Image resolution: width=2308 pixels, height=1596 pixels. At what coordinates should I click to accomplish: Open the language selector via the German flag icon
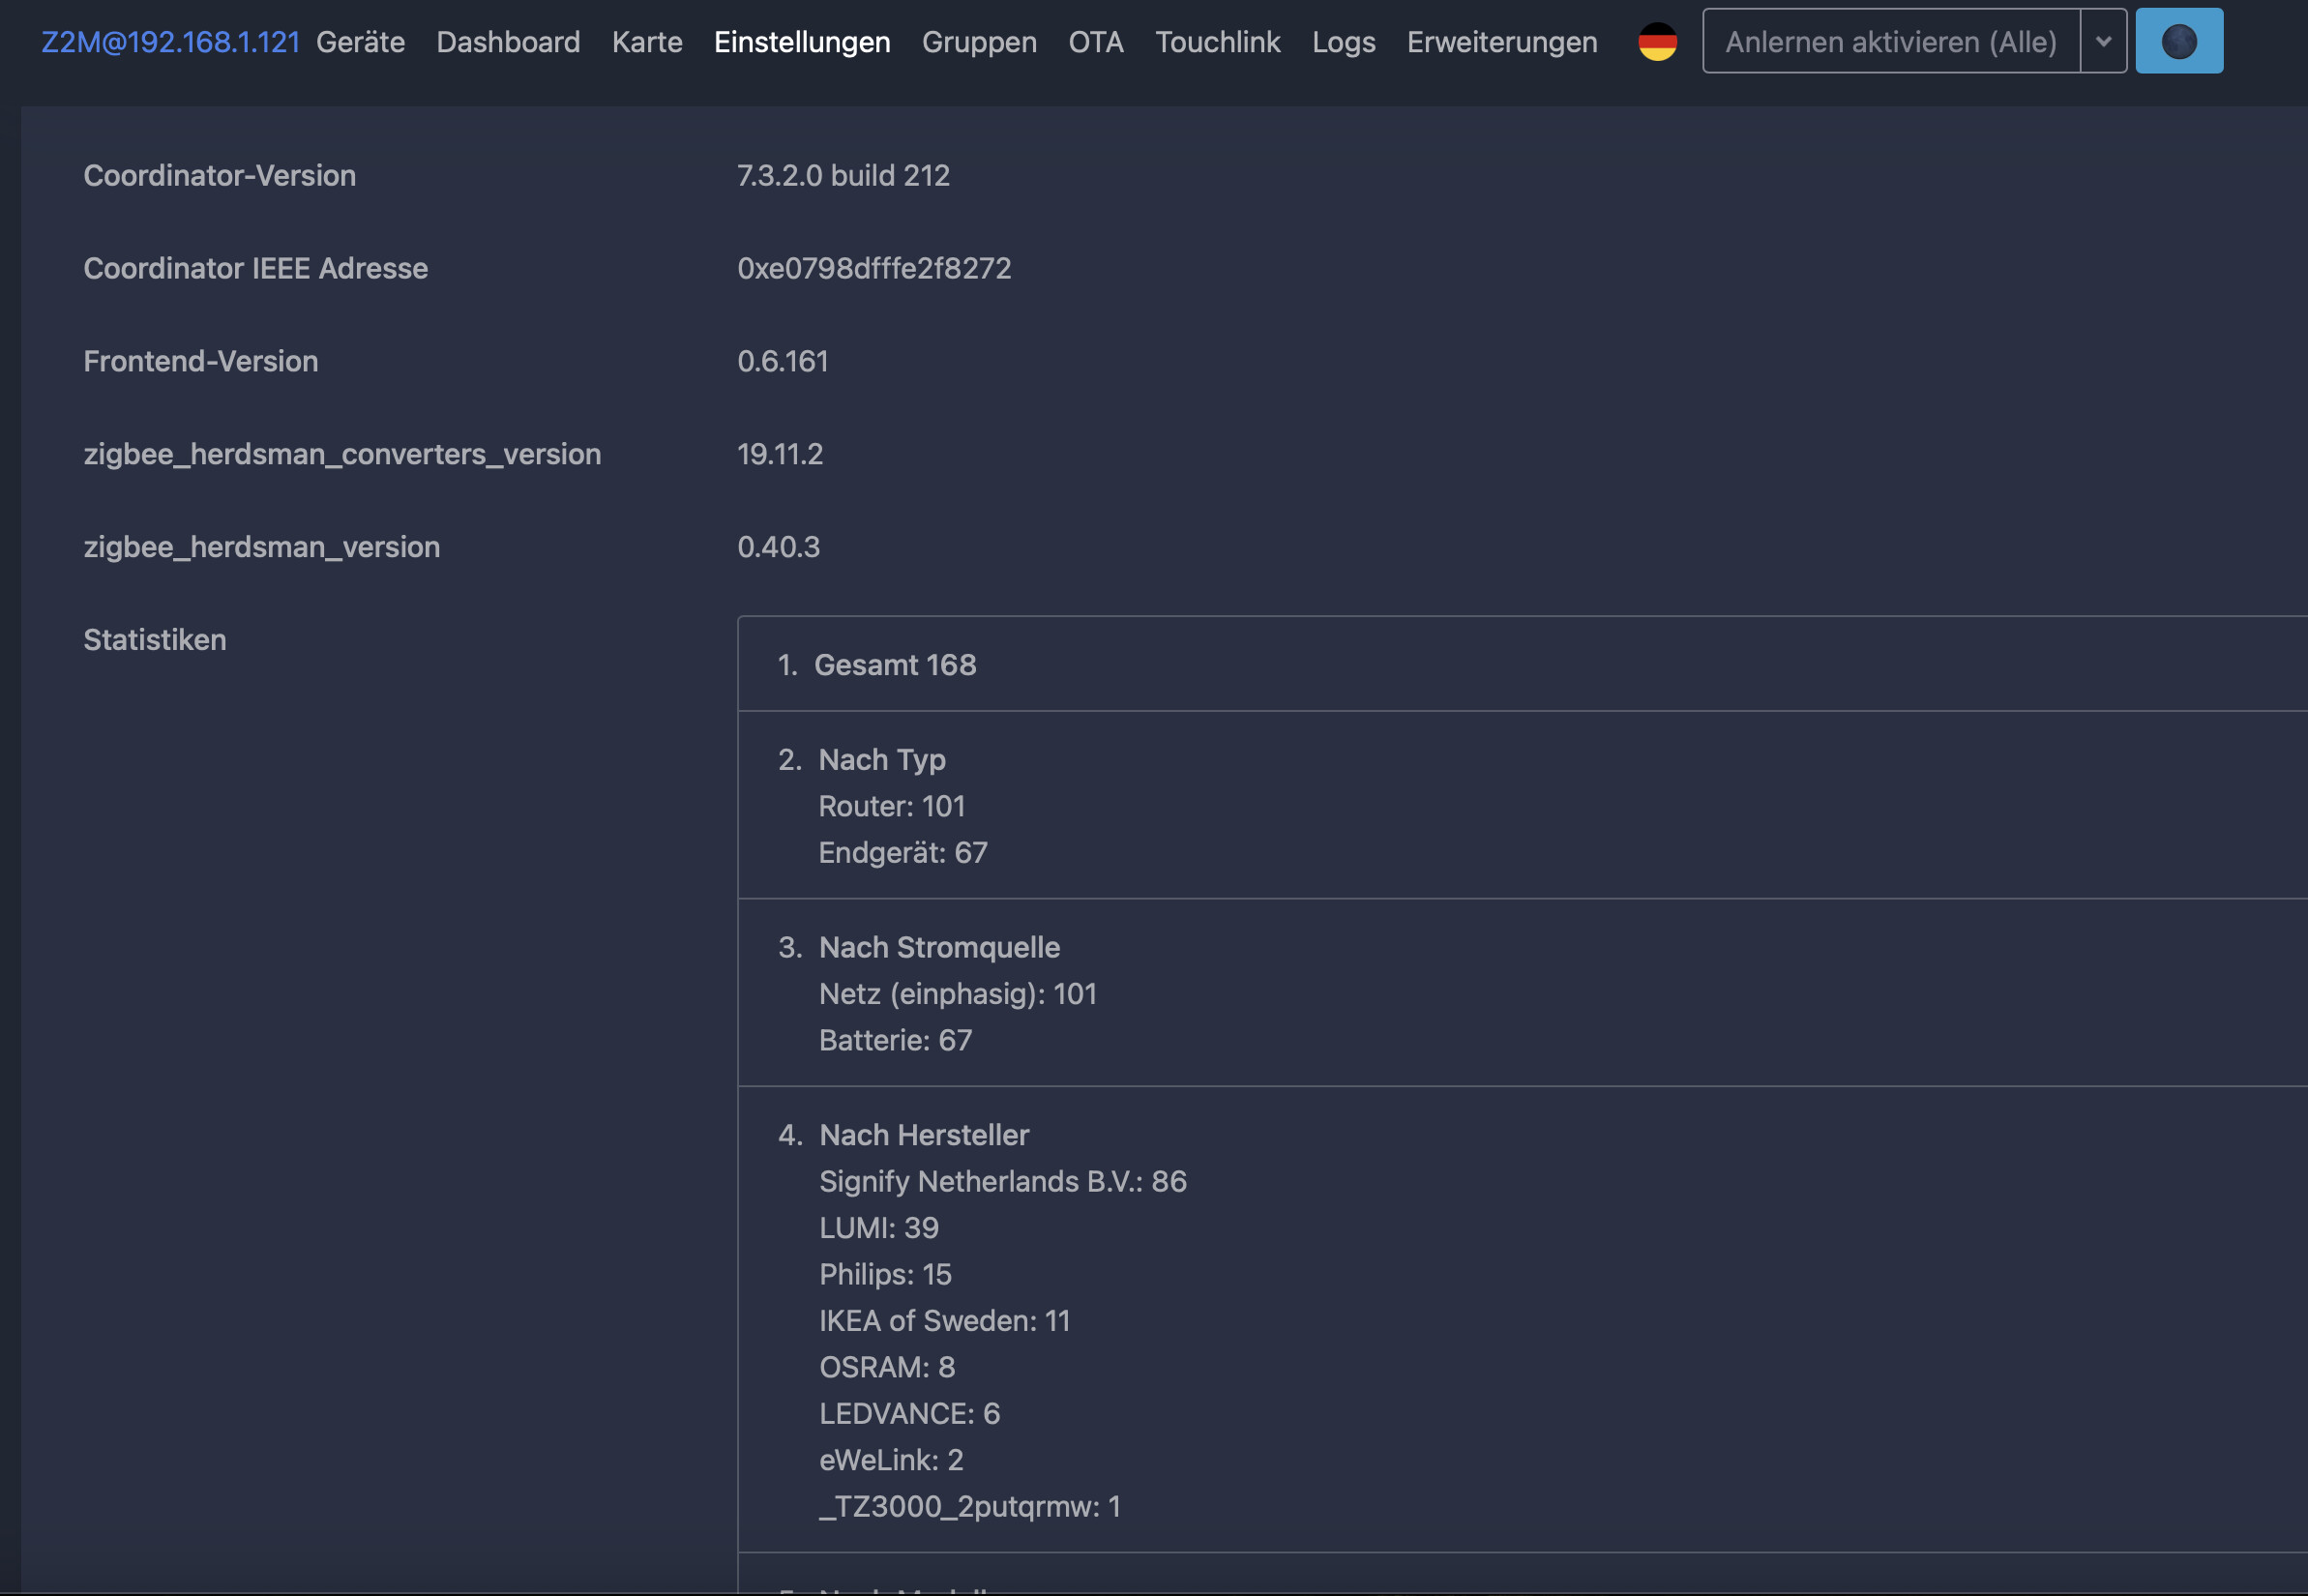pyautogui.click(x=1657, y=41)
